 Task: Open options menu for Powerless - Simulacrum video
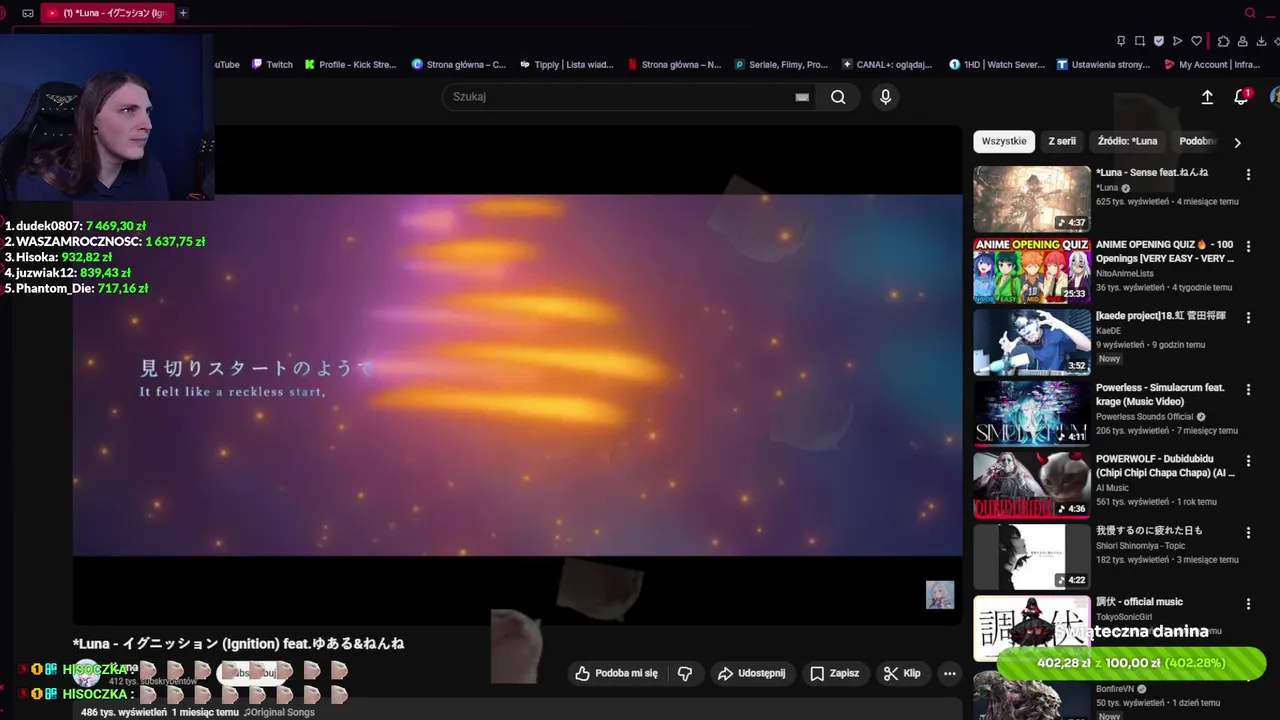click(x=1248, y=390)
